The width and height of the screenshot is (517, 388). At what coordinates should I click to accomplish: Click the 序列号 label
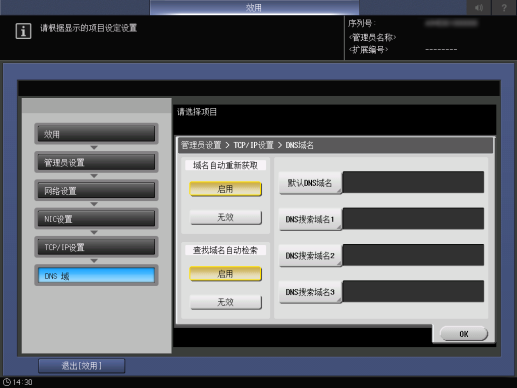click(361, 23)
